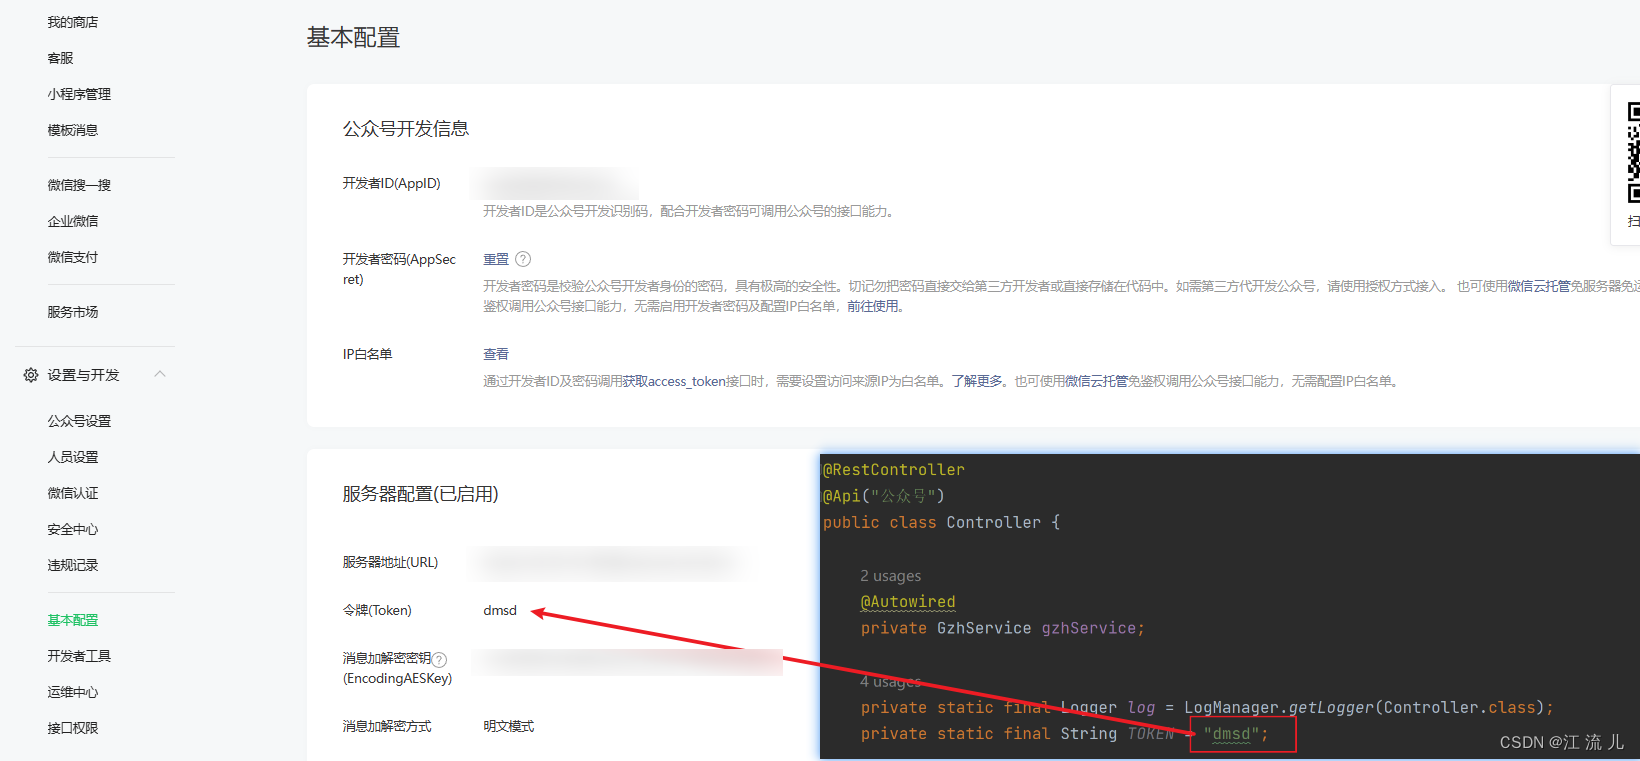Click 服务器配置(已启用) heading
The image size is (1640, 761).
420,494
